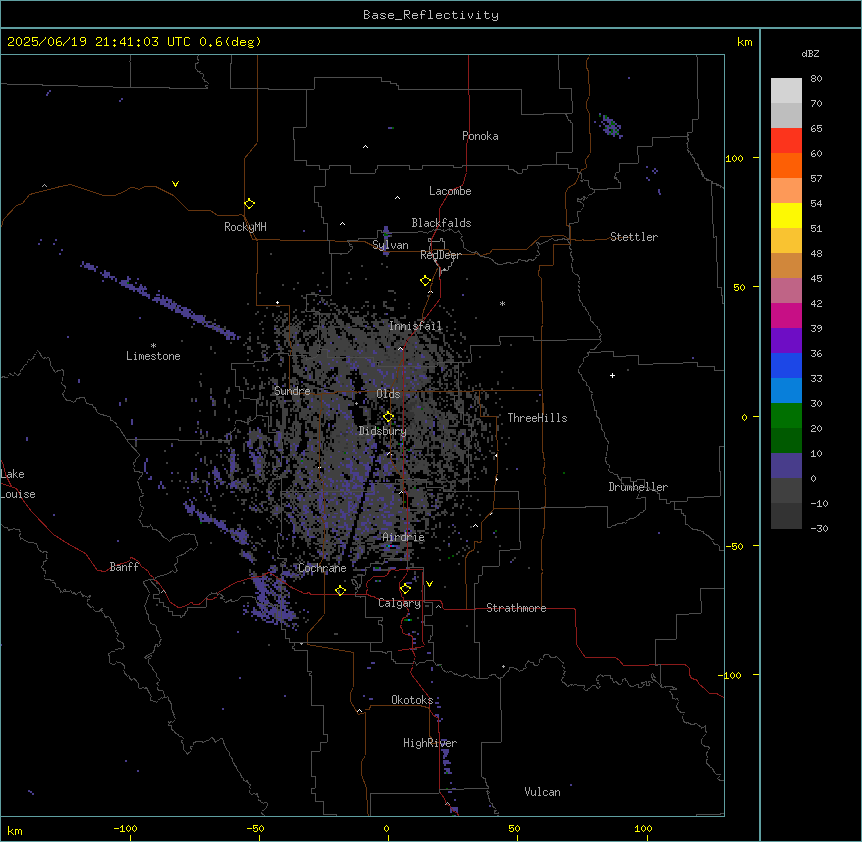Click the yellow diamond marker above RockyMH
Viewport: 862px width, 842px height.
tap(249, 204)
